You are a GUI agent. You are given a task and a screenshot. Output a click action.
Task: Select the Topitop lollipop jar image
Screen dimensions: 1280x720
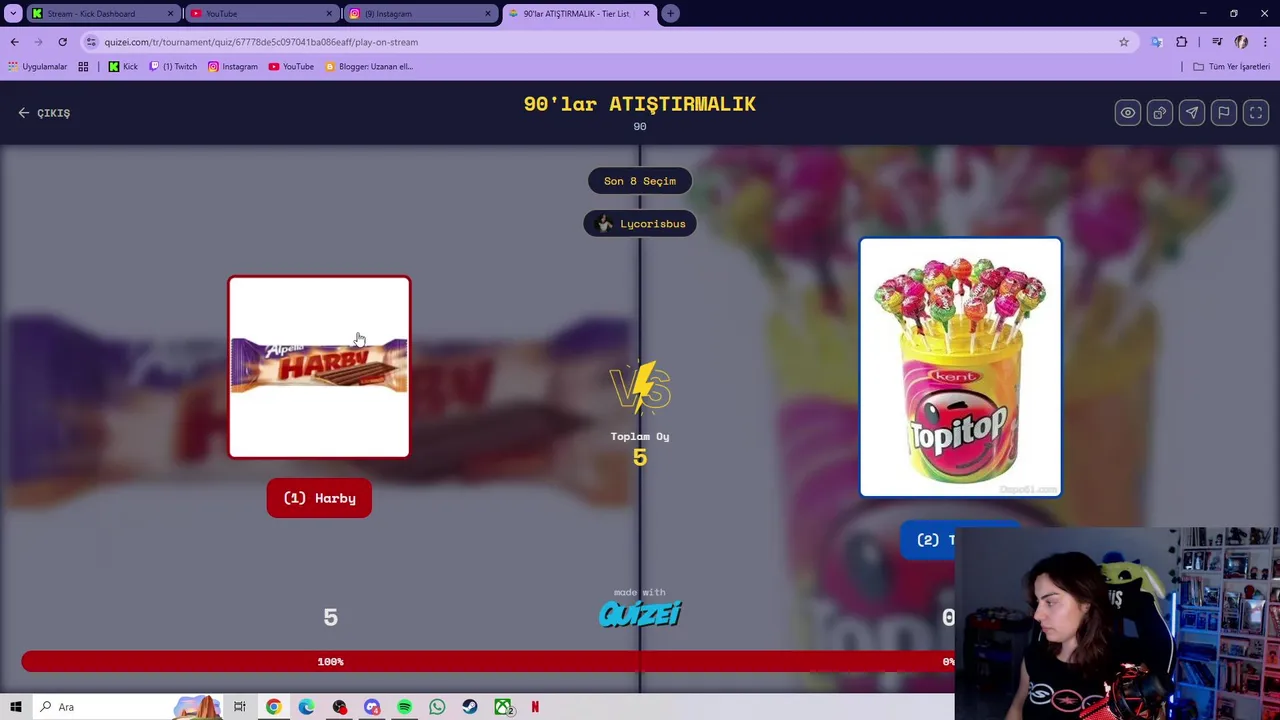960,367
